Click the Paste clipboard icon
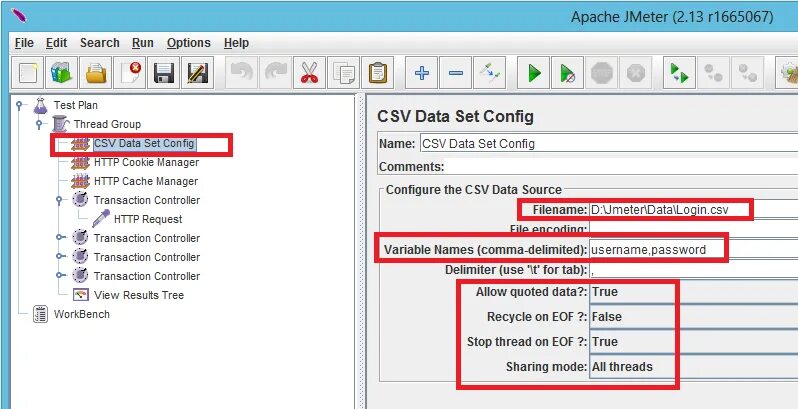This screenshot has width=798, height=409. (377, 73)
